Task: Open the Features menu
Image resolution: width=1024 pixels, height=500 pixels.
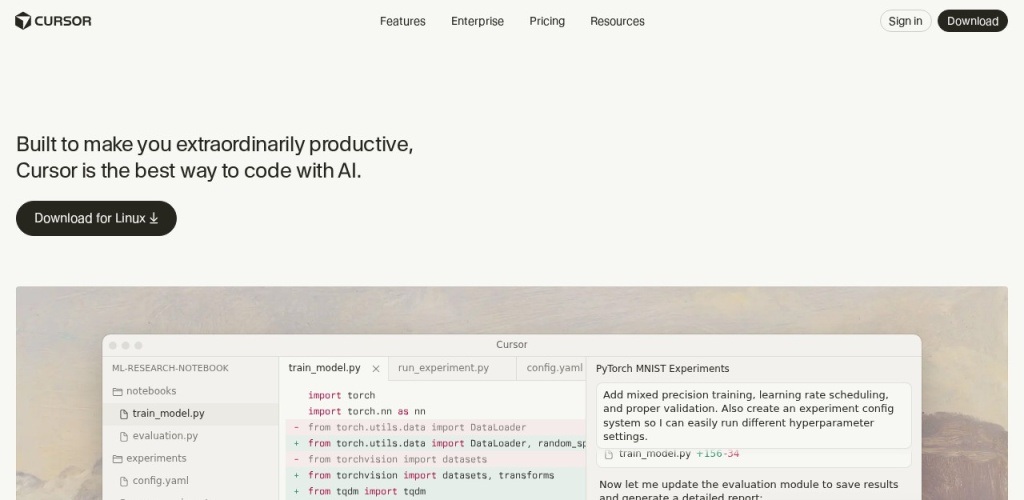Action: [402, 21]
